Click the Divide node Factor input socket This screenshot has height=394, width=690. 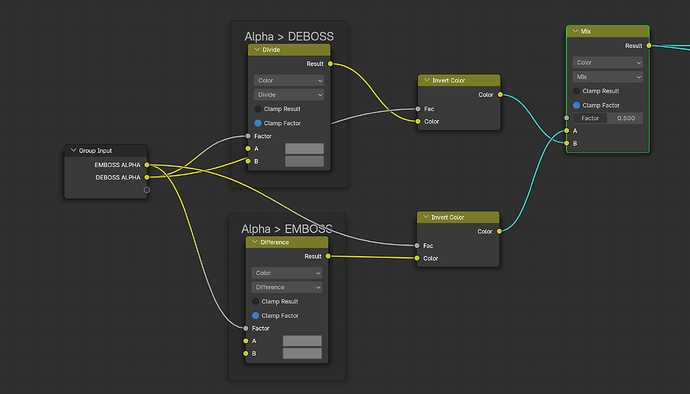tap(248, 136)
